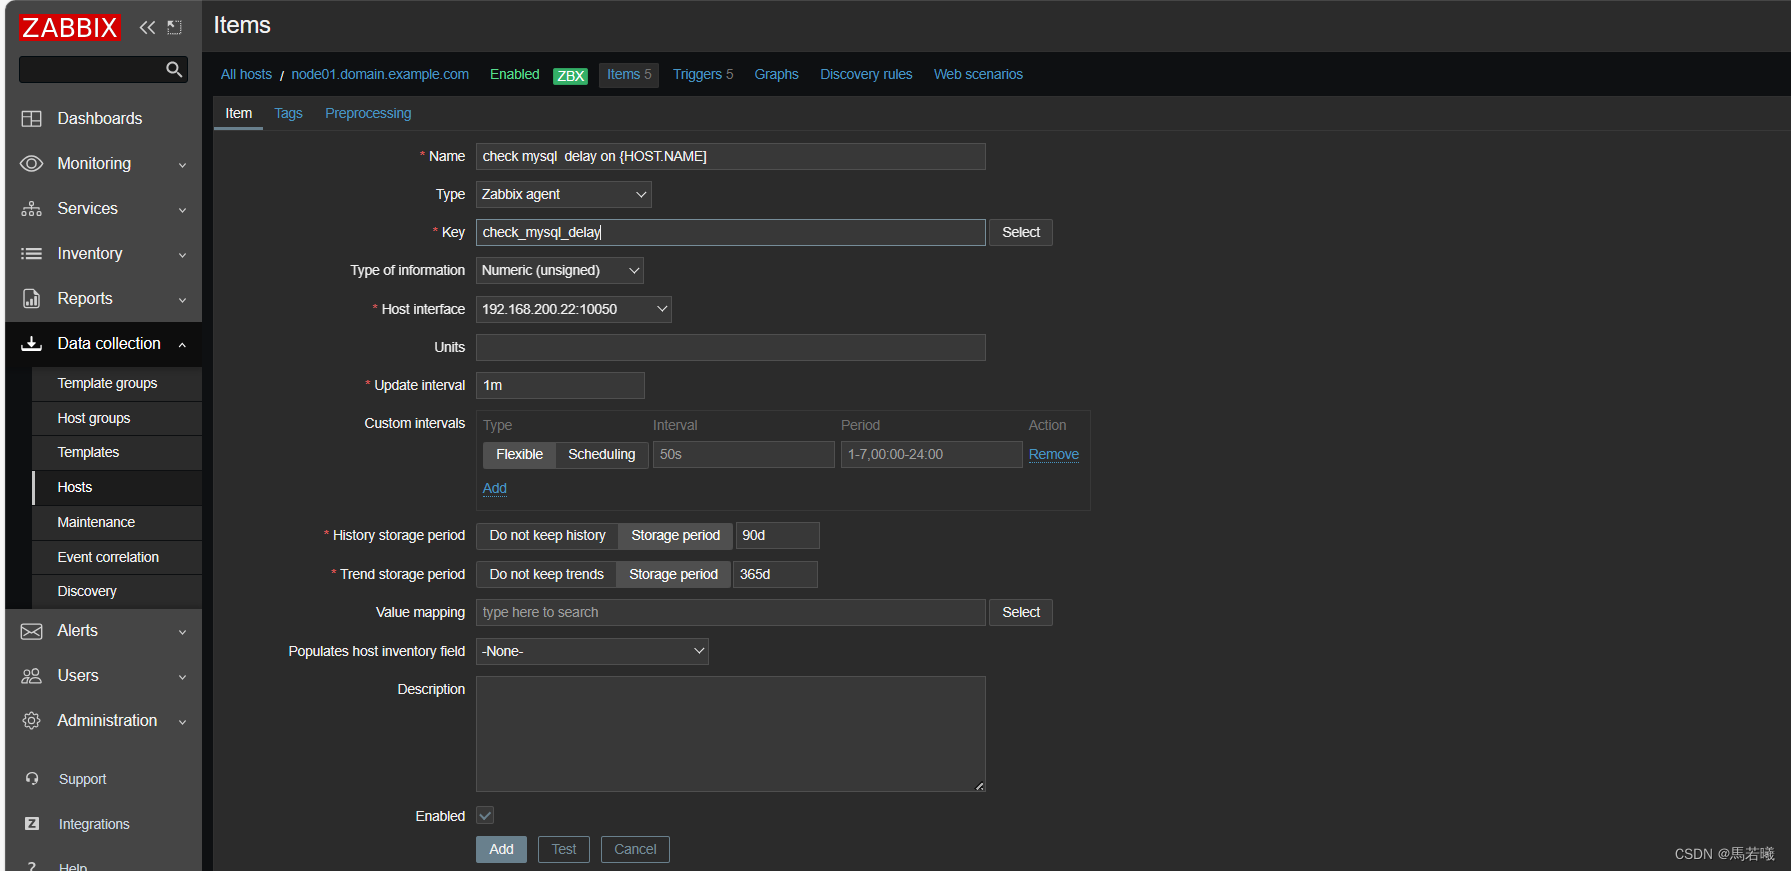Switch to the Tags tab

point(288,113)
